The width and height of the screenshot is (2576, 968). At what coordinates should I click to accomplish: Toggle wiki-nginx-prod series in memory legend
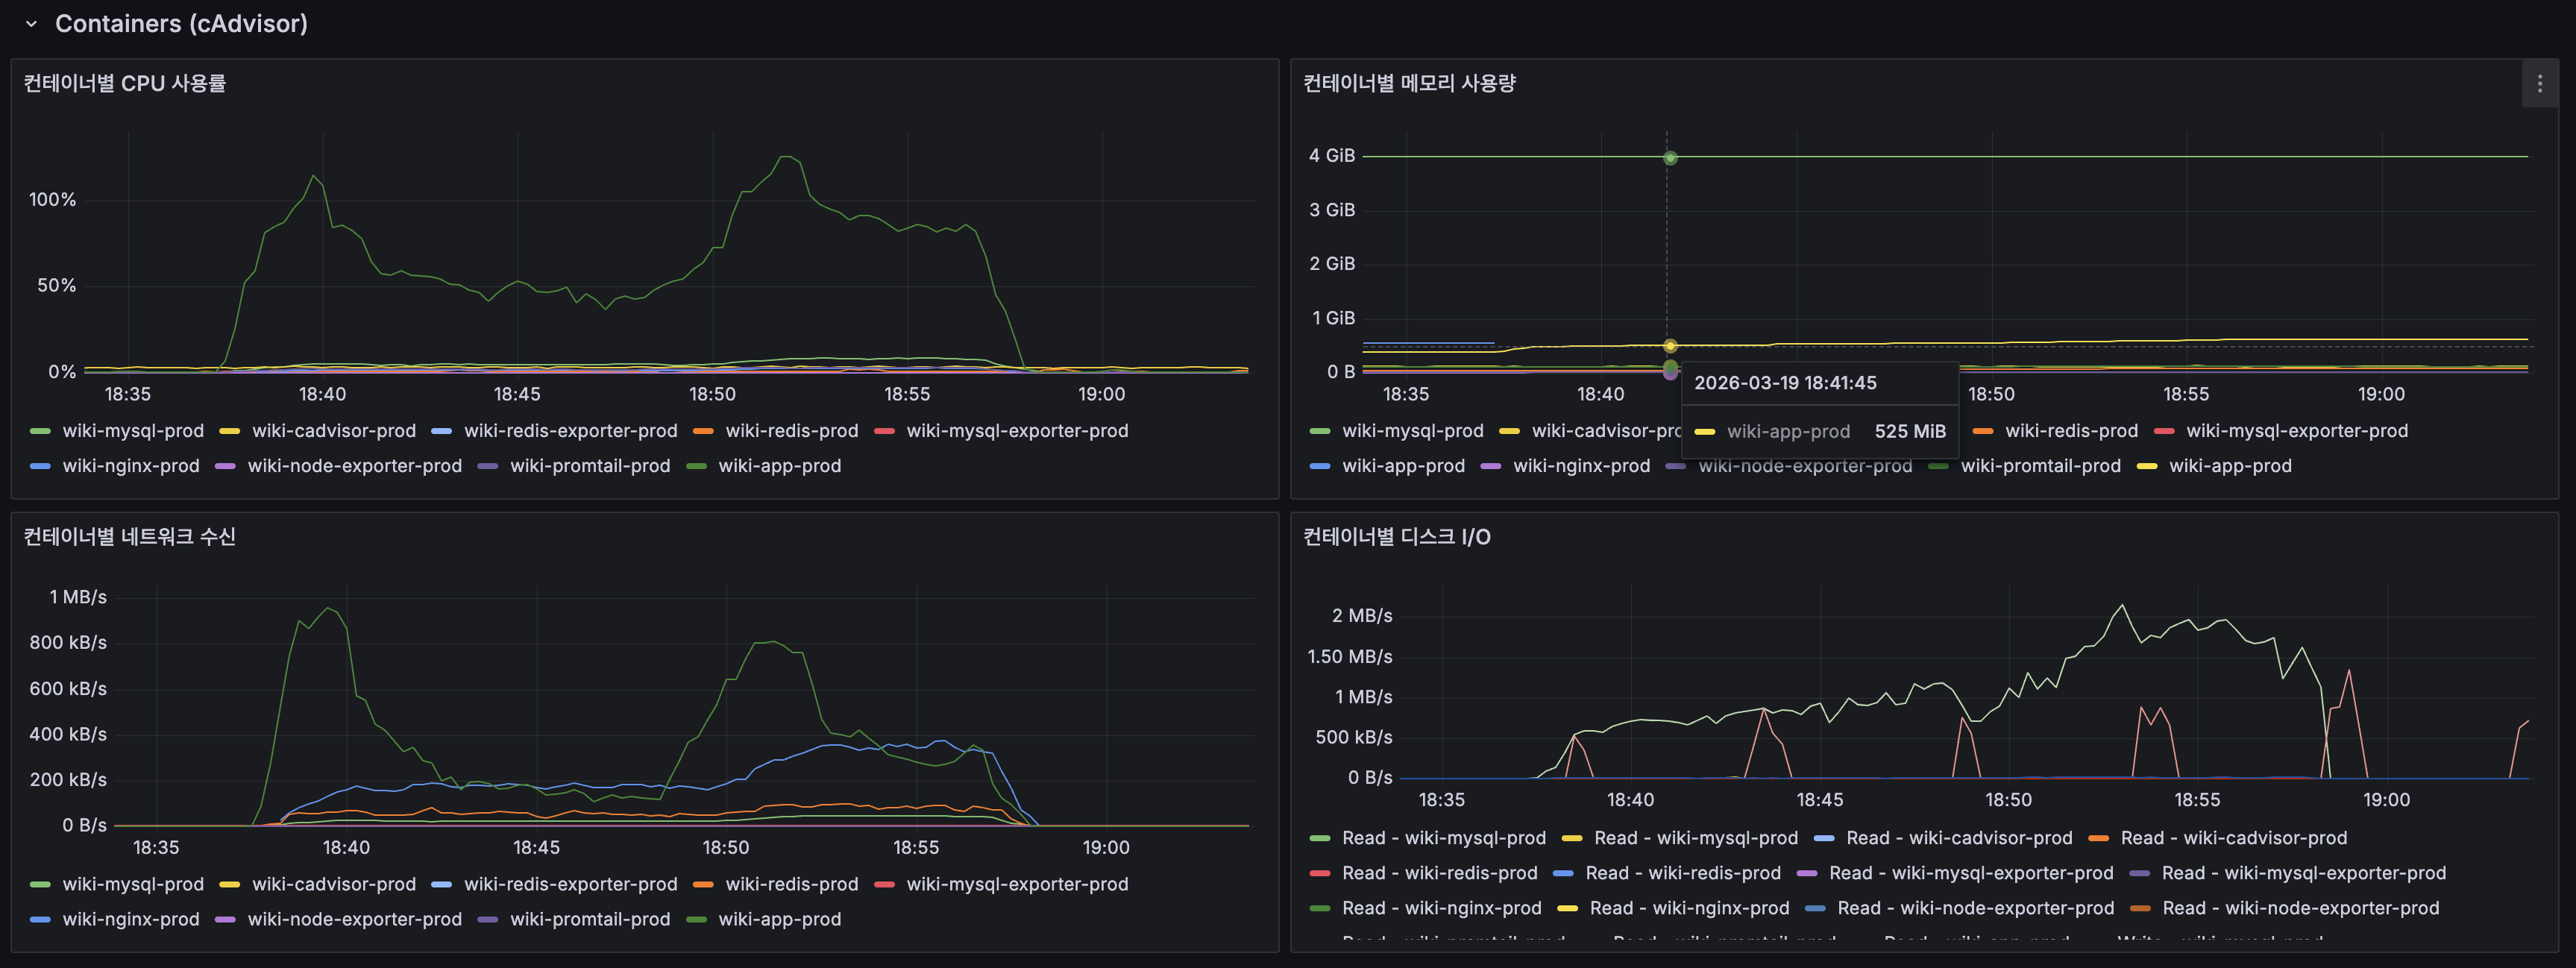tap(1581, 466)
